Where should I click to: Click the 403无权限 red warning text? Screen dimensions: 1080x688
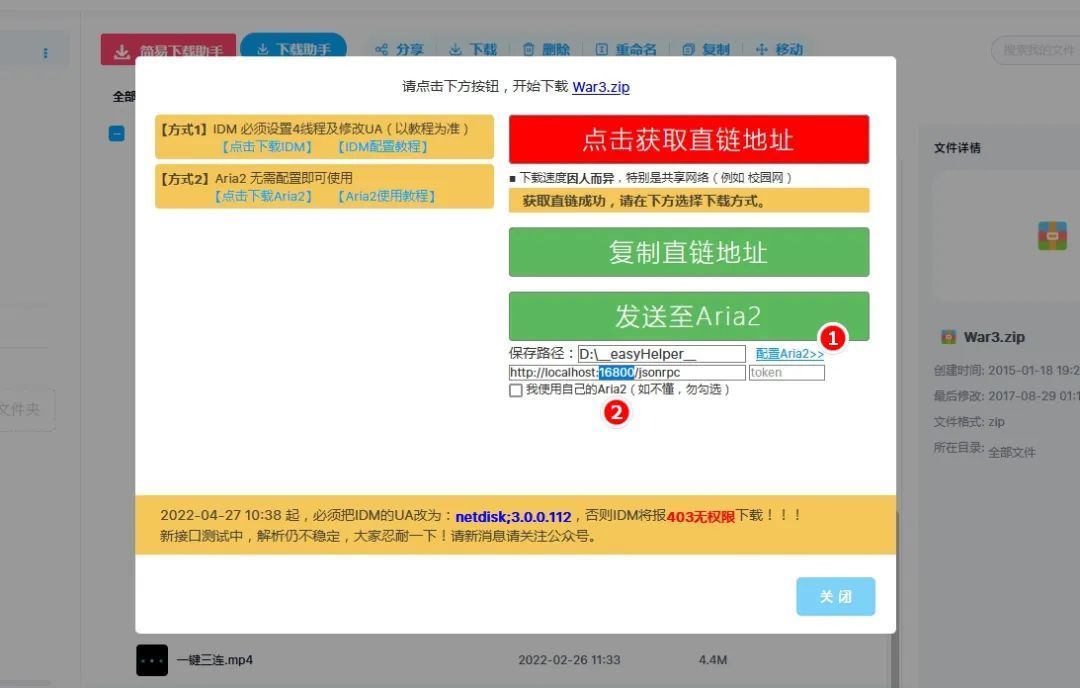click(x=700, y=517)
